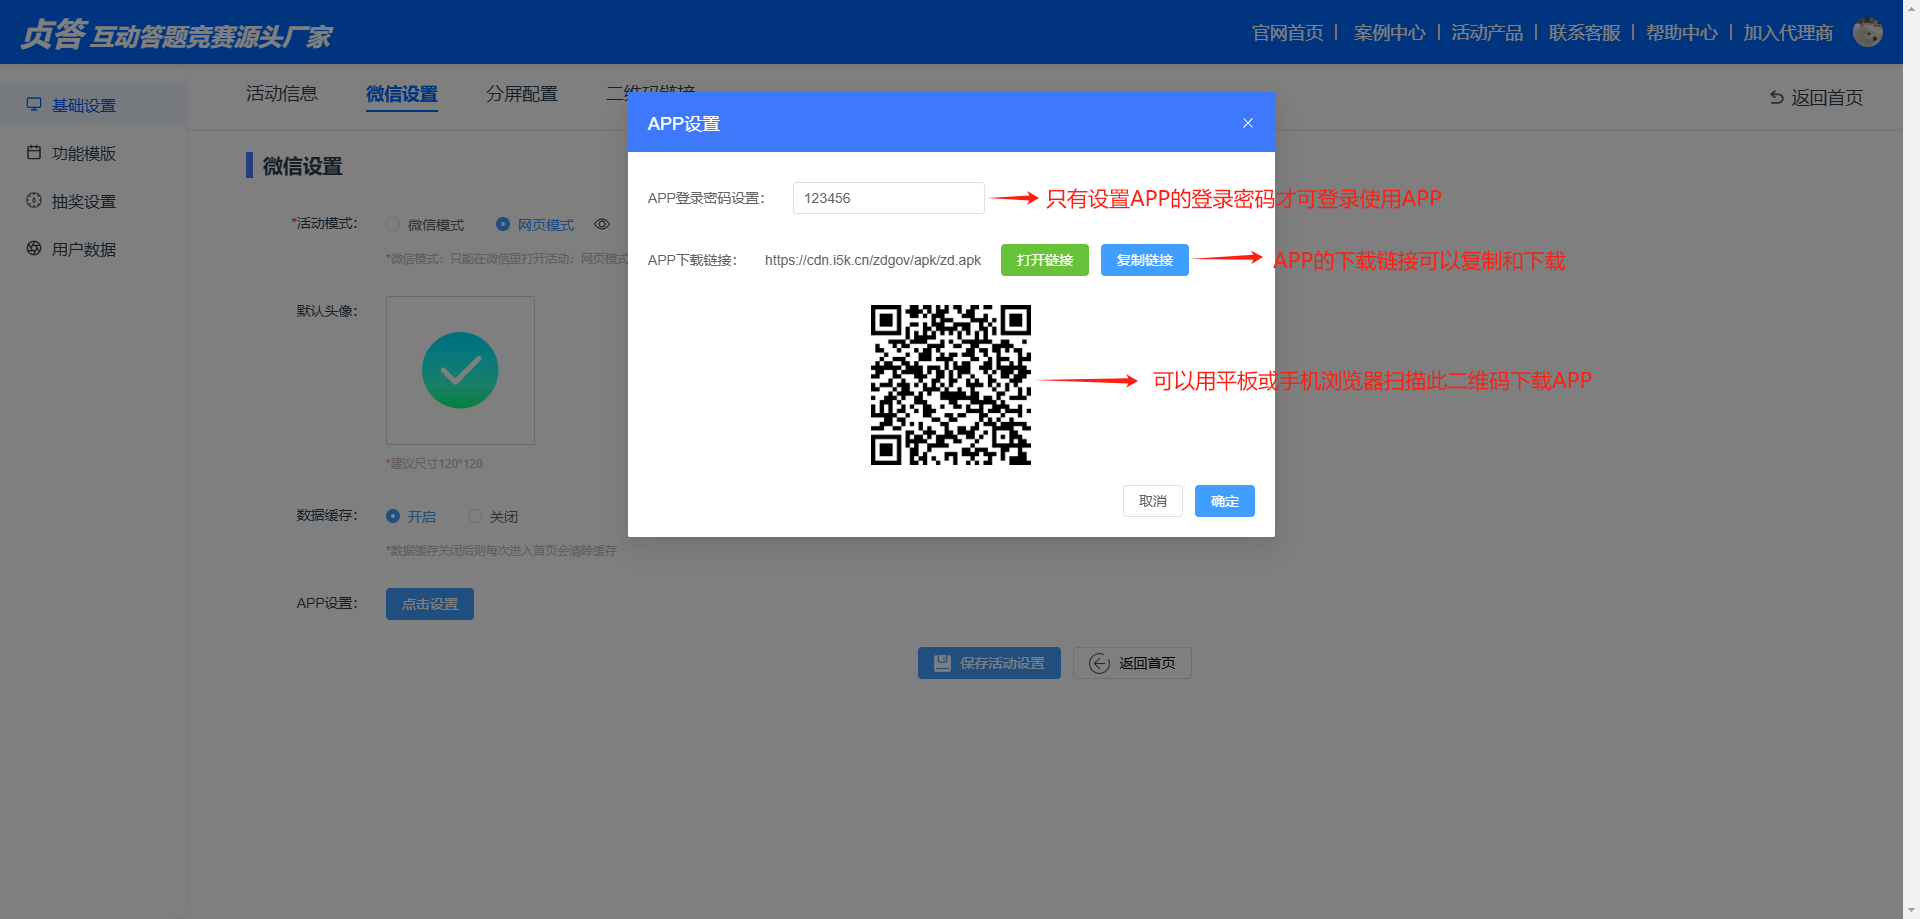
Task: Open 抽奖设置 in the sidebar
Action: coord(93,201)
